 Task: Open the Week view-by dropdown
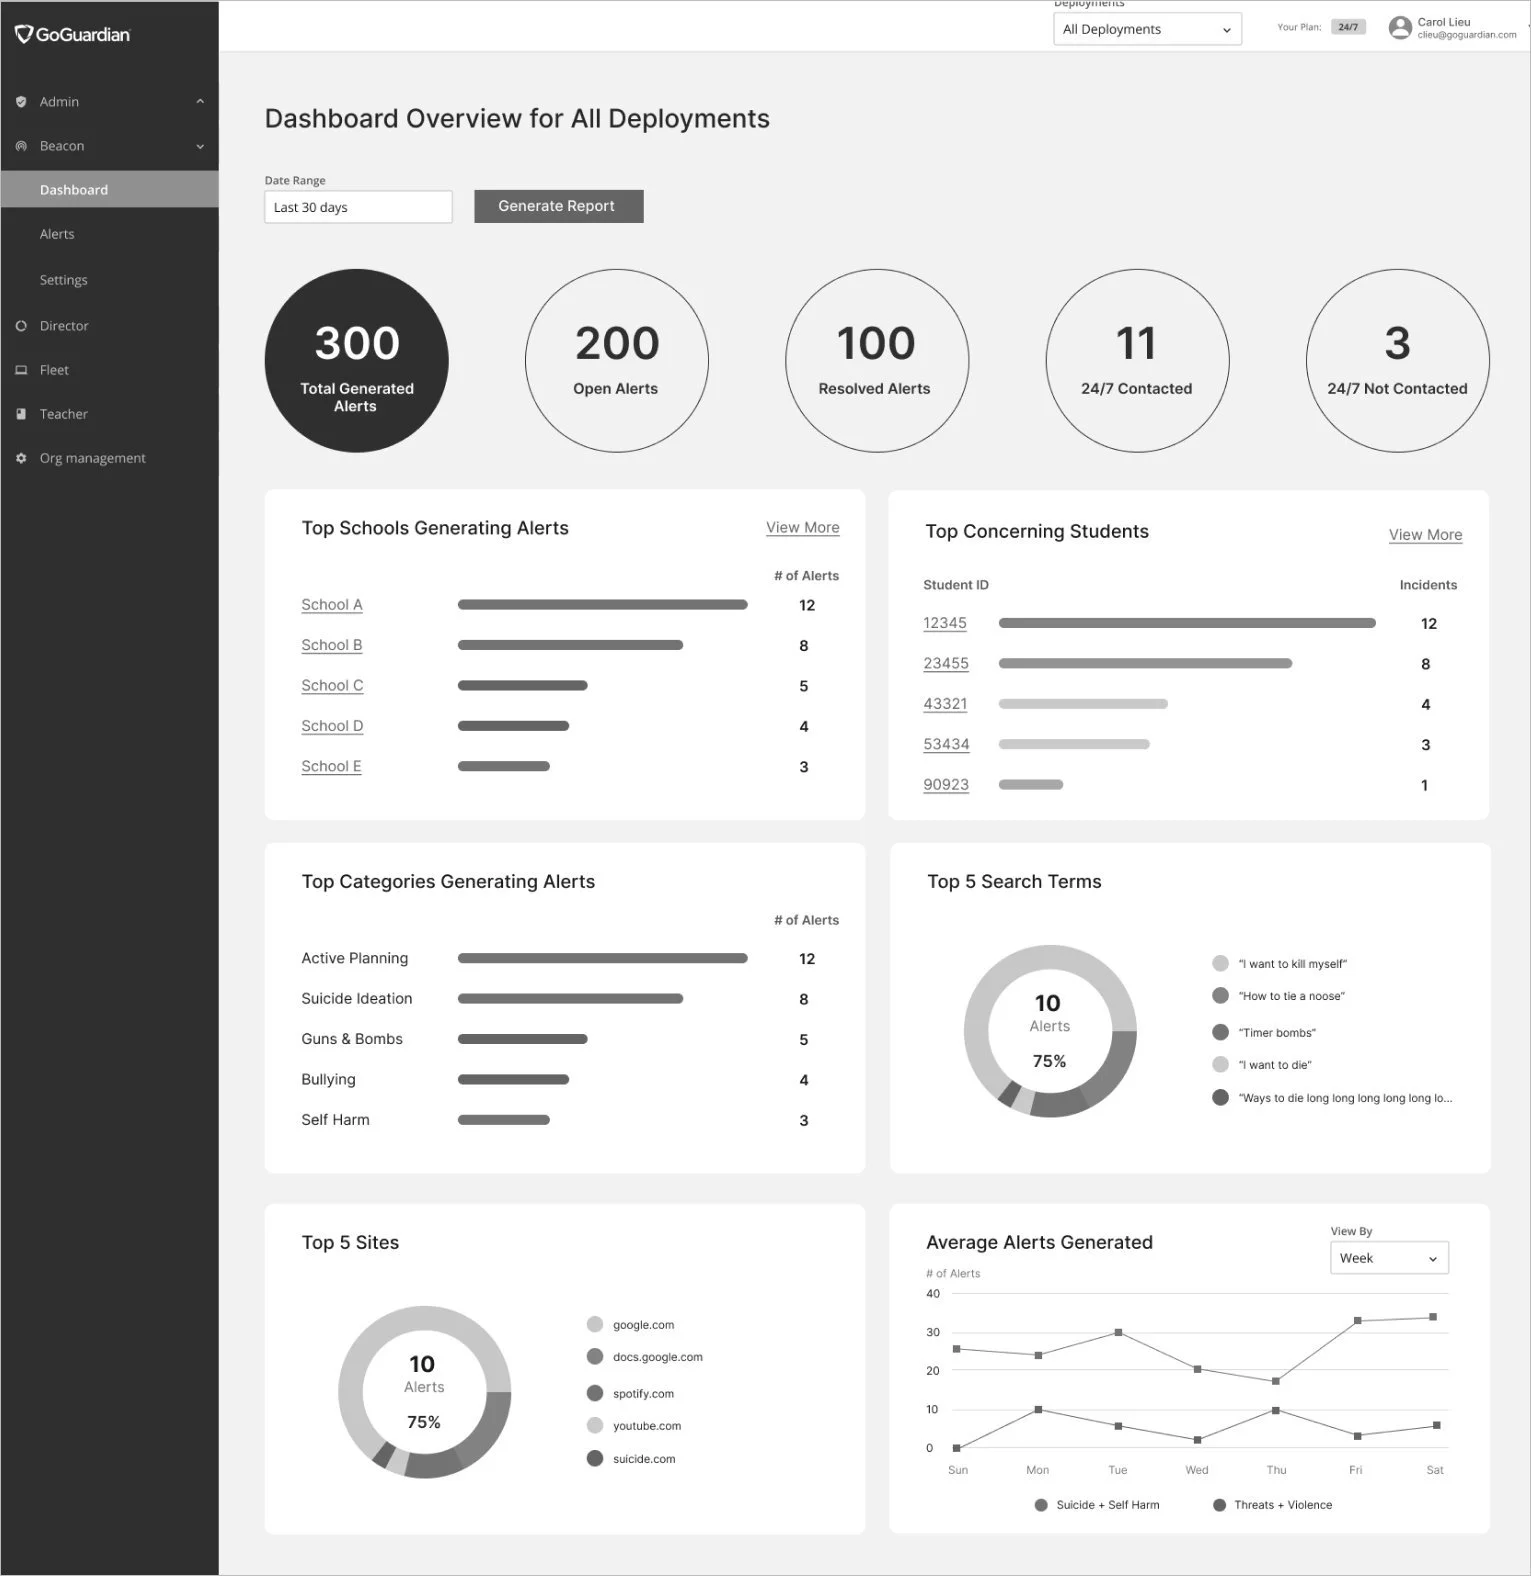coord(1389,1258)
